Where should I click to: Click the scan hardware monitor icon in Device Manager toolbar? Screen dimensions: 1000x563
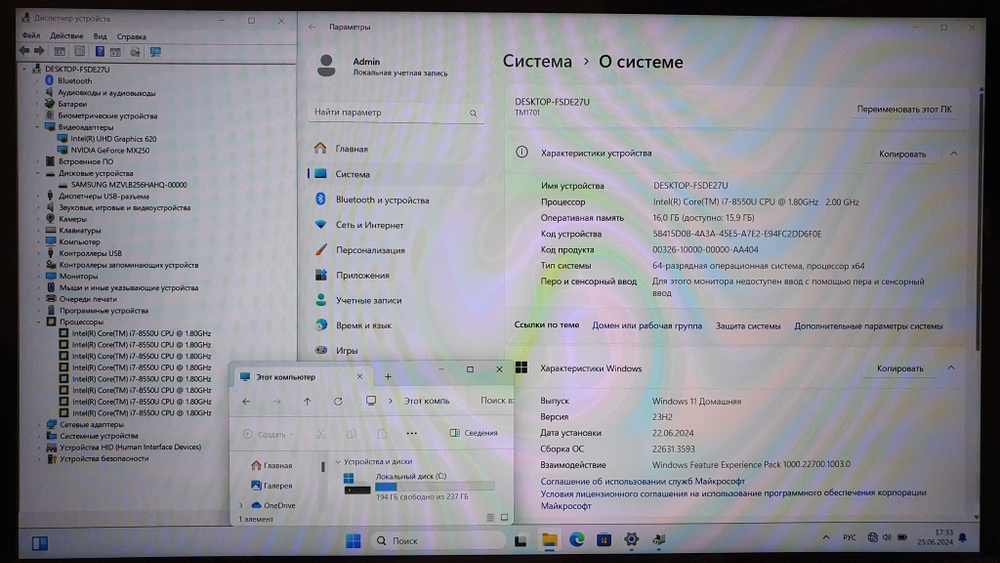point(155,52)
